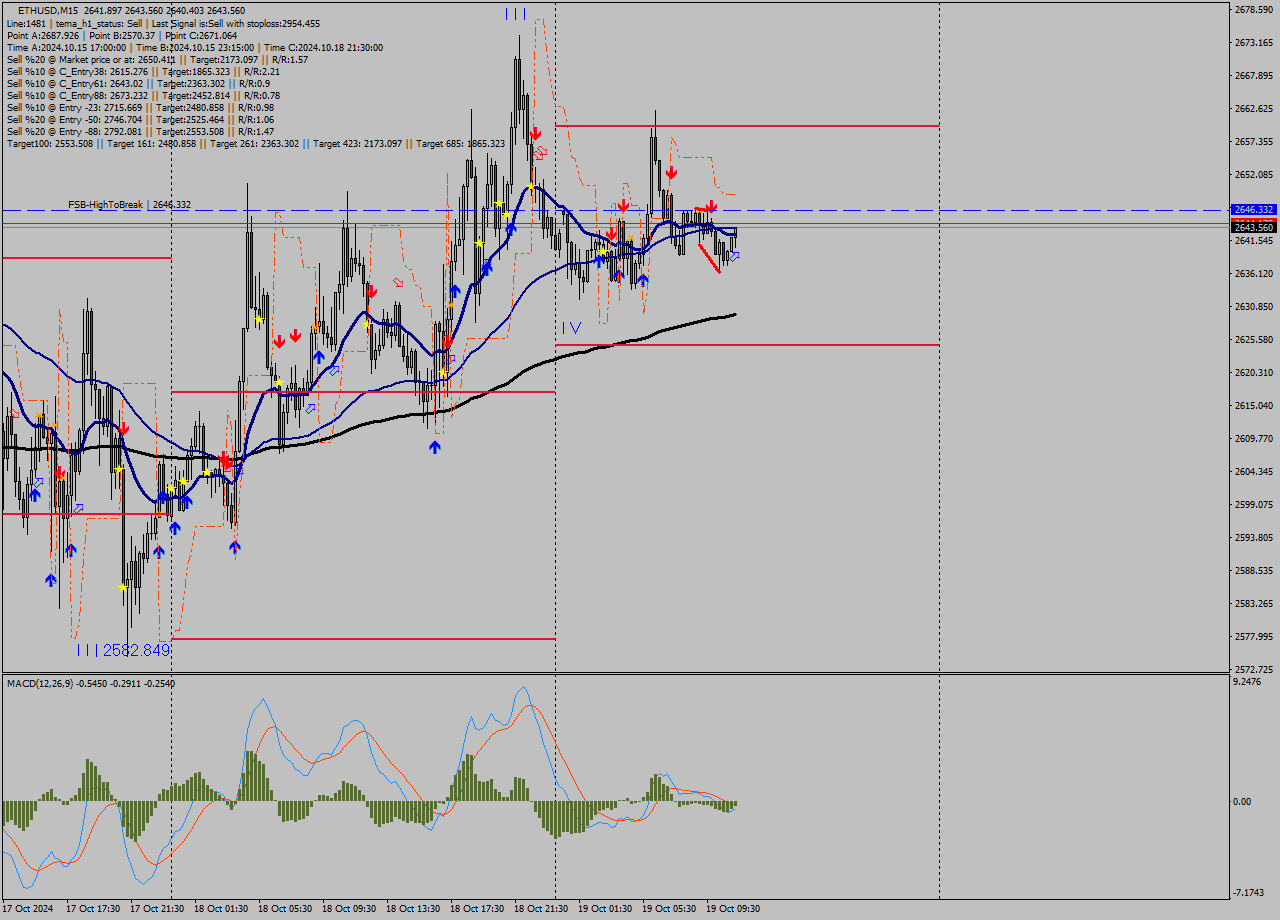
Task: Select the Sell %20 @ Entry -50 line
Action: coord(140,119)
